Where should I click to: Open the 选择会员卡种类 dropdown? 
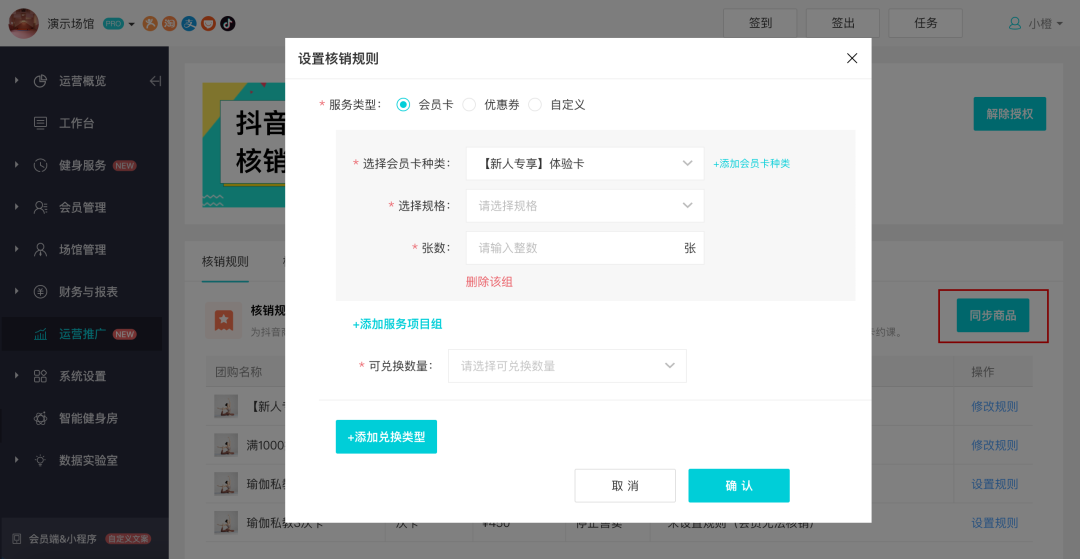point(584,163)
